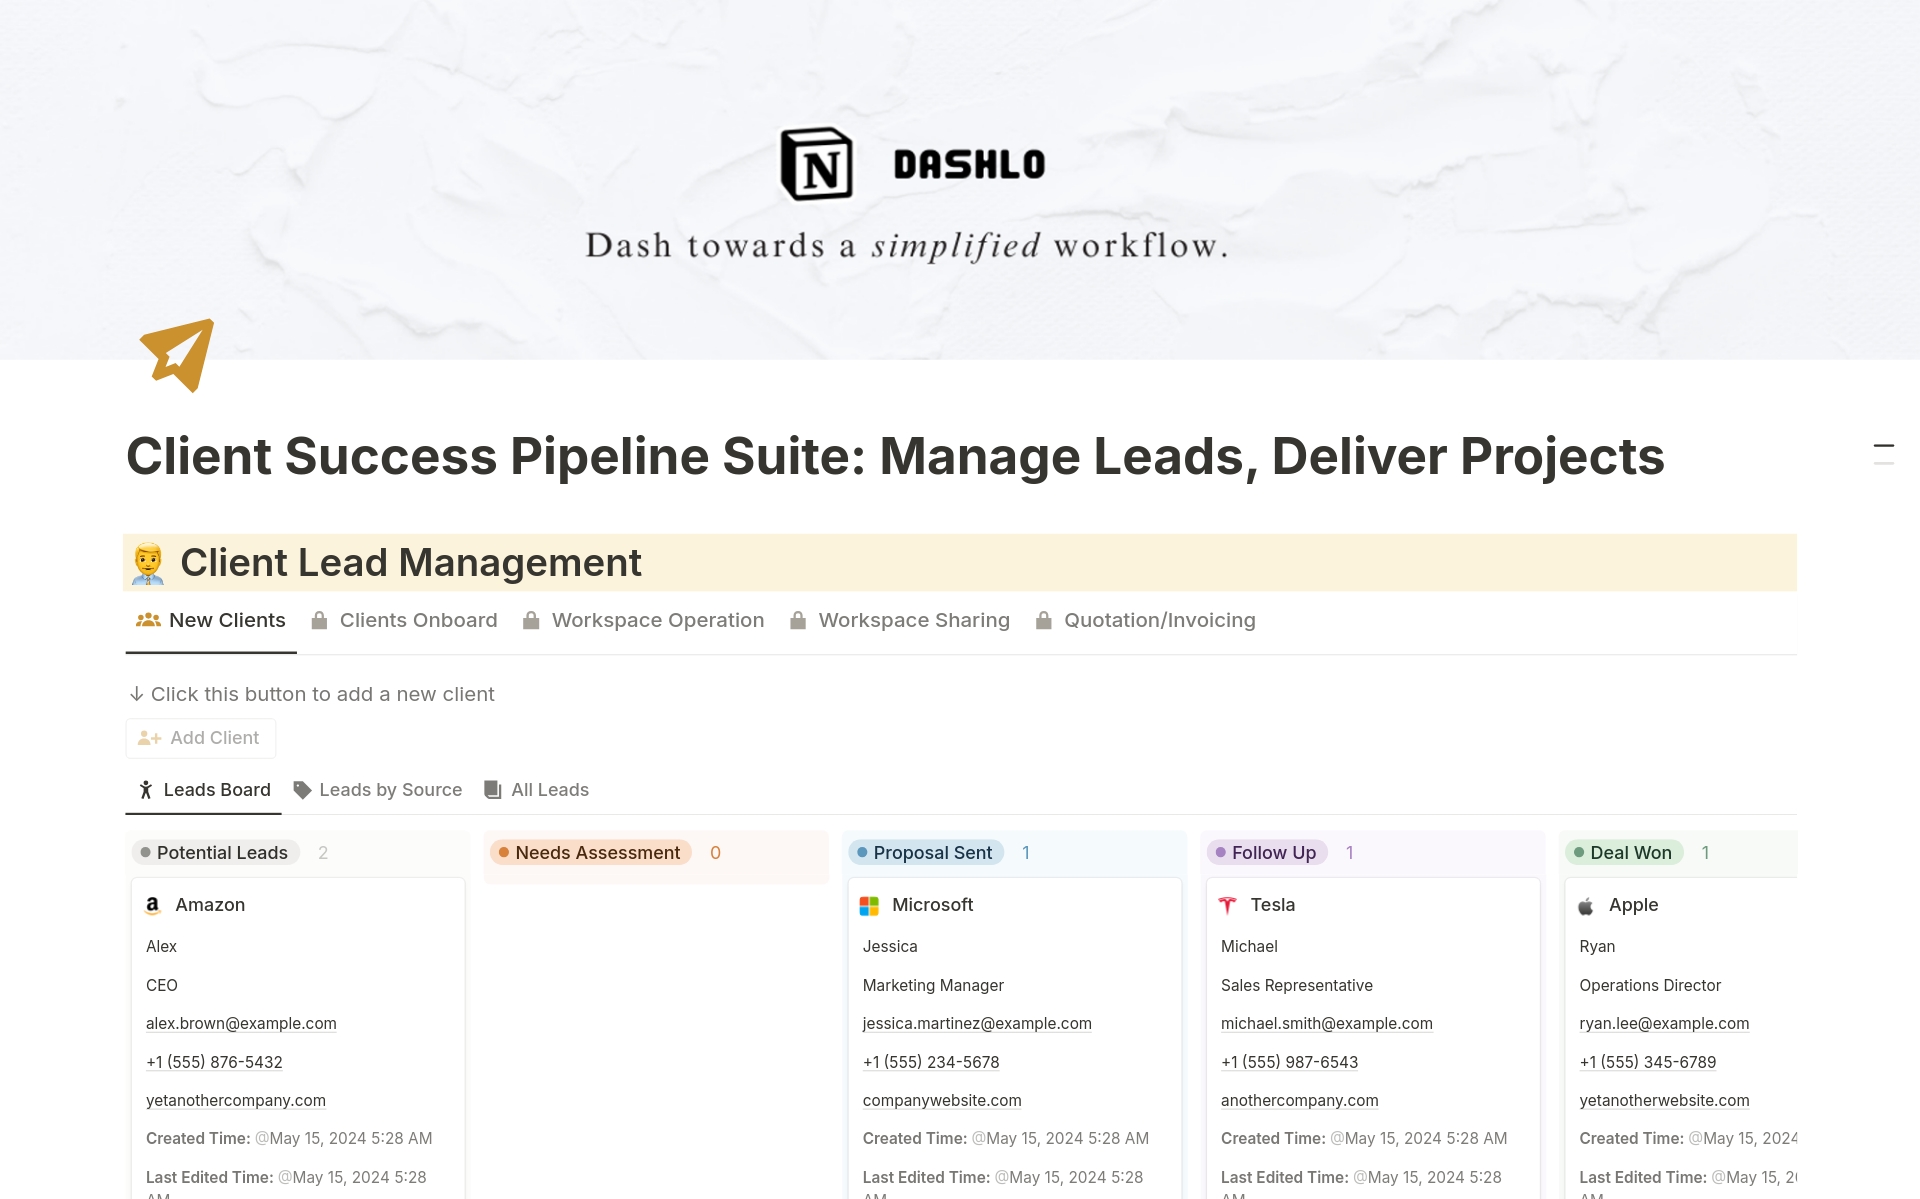The height and width of the screenshot is (1199, 1920).
Task: Click the people icon on New Clients tab
Action: click(x=147, y=620)
